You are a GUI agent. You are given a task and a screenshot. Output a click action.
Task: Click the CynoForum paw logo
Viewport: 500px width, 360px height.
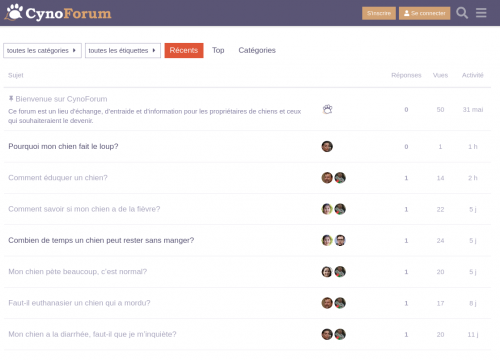click(58, 13)
